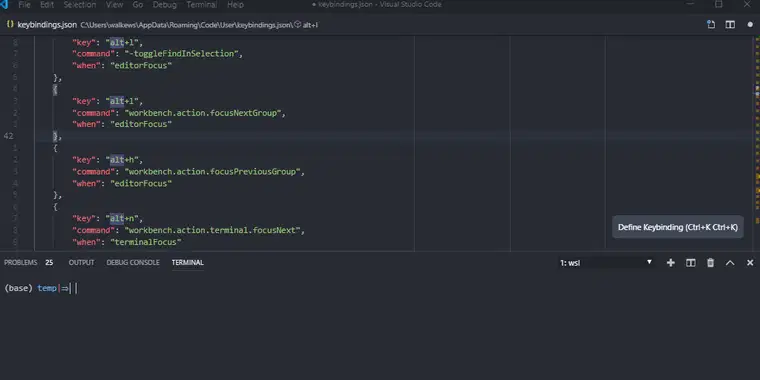Open the Terminal menu
Viewport: 760px width, 380px height.
pyautogui.click(x=202, y=5)
